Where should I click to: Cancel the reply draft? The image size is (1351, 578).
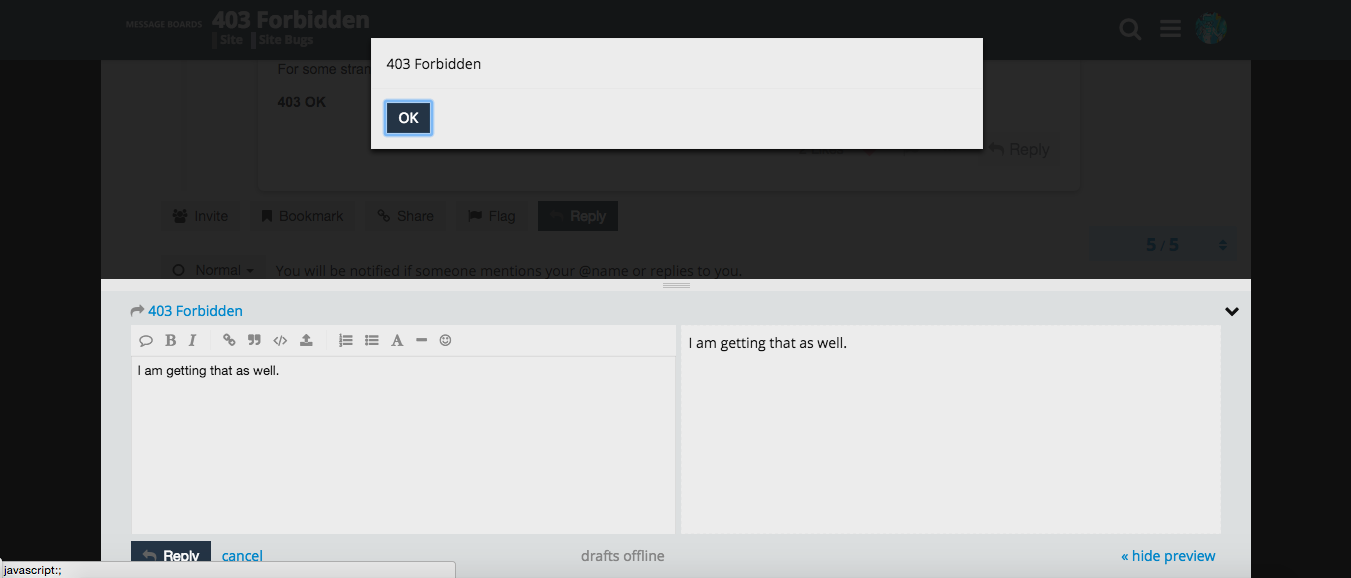(242, 555)
